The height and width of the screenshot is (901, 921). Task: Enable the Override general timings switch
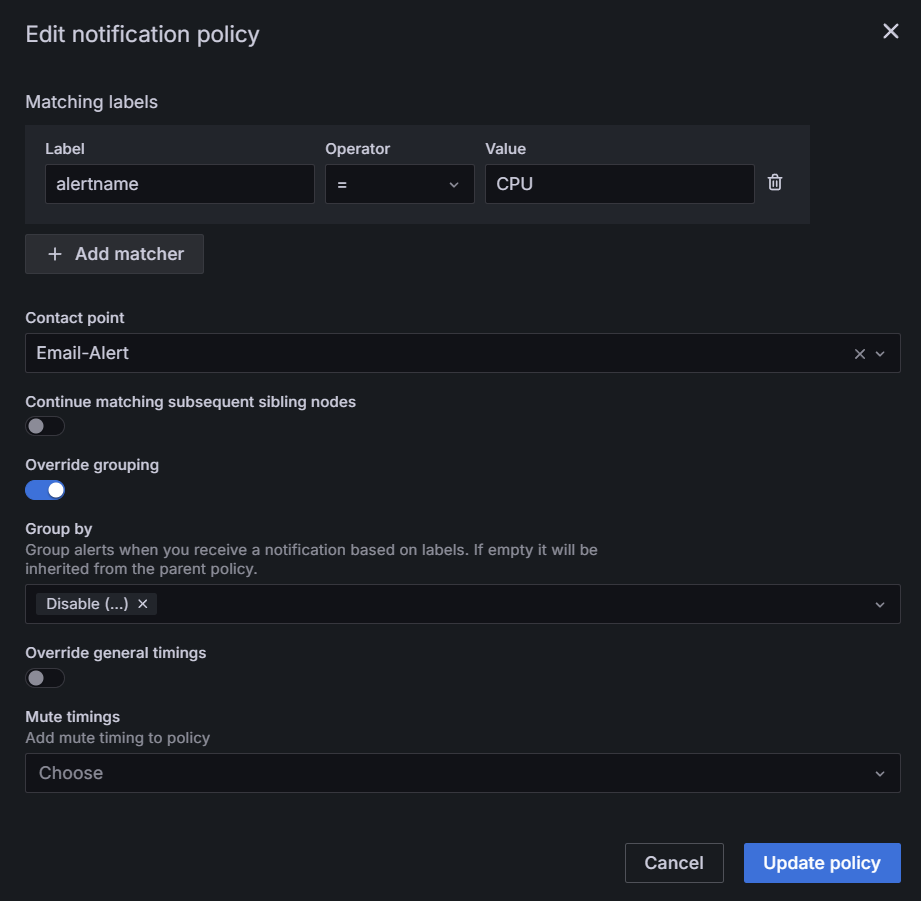coord(45,678)
